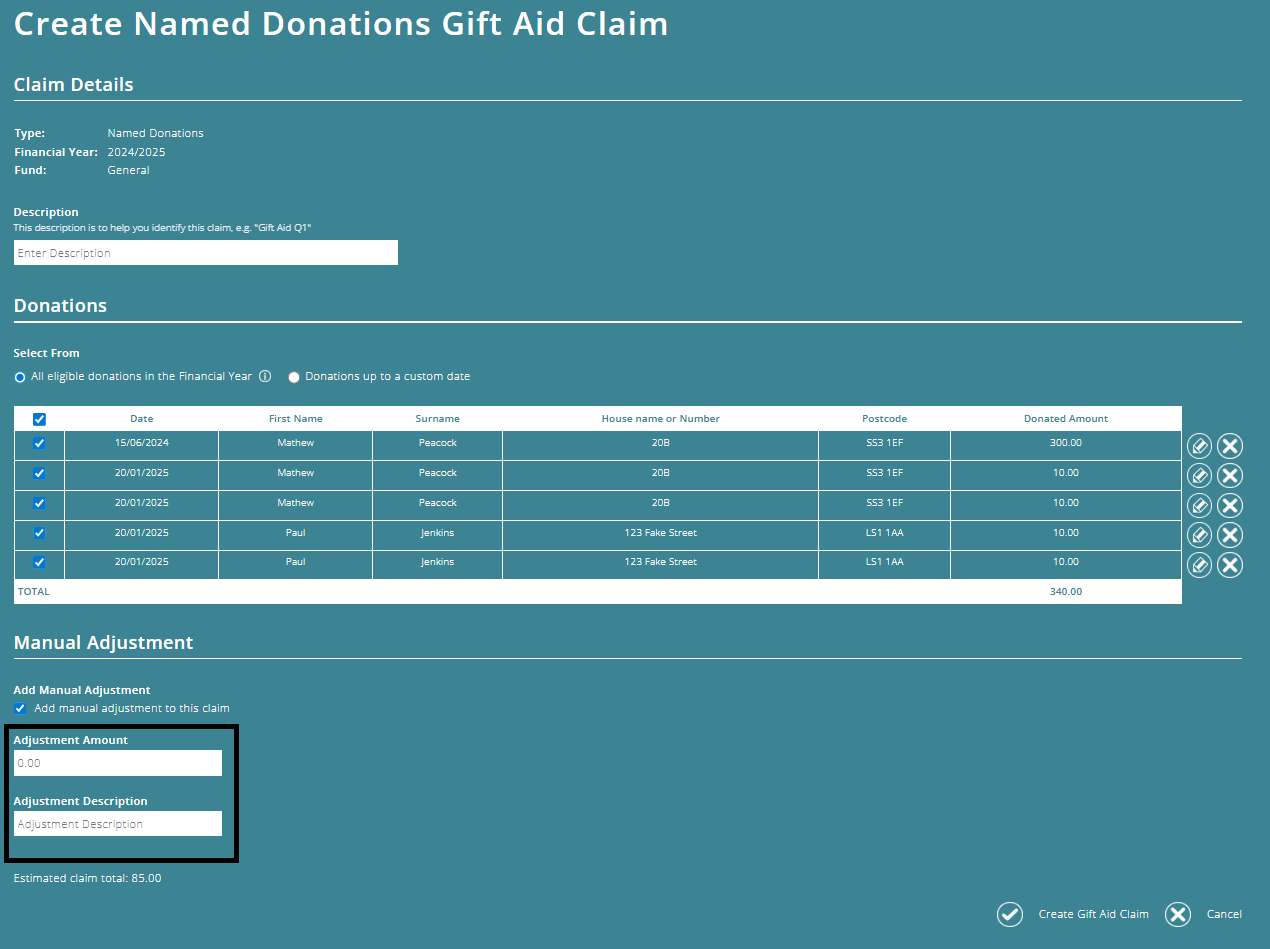Click the X icon beside Cancel
This screenshot has width=1270, height=949.
pyautogui.click(x=1177, y=914)
